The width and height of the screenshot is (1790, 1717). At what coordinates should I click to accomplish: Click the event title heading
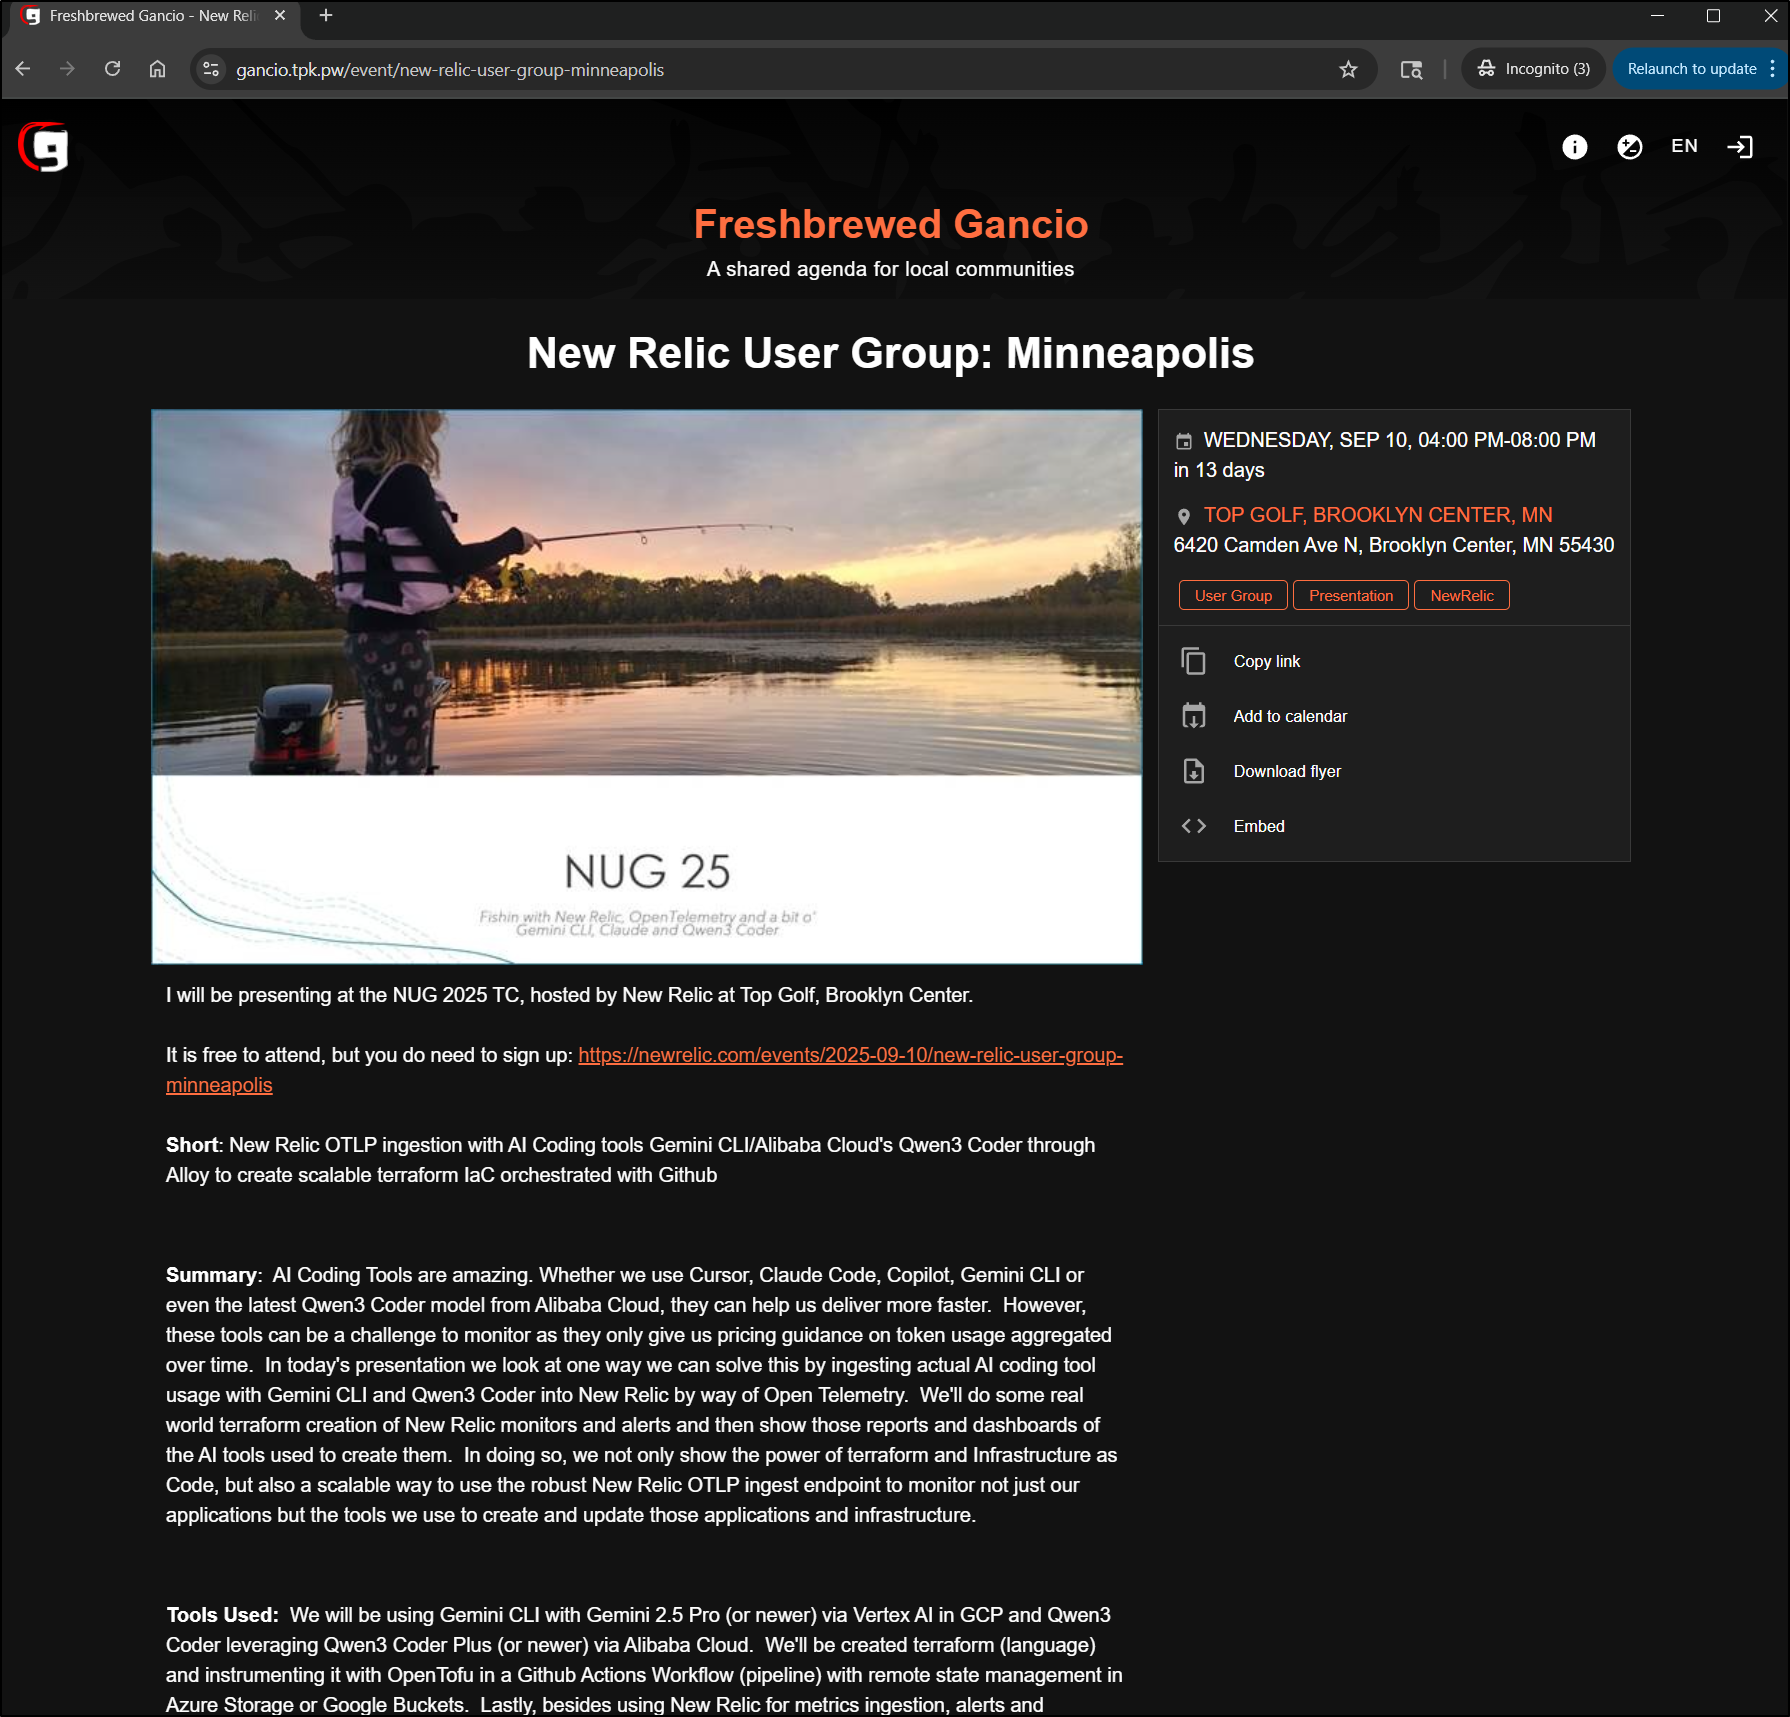point(890,353)
